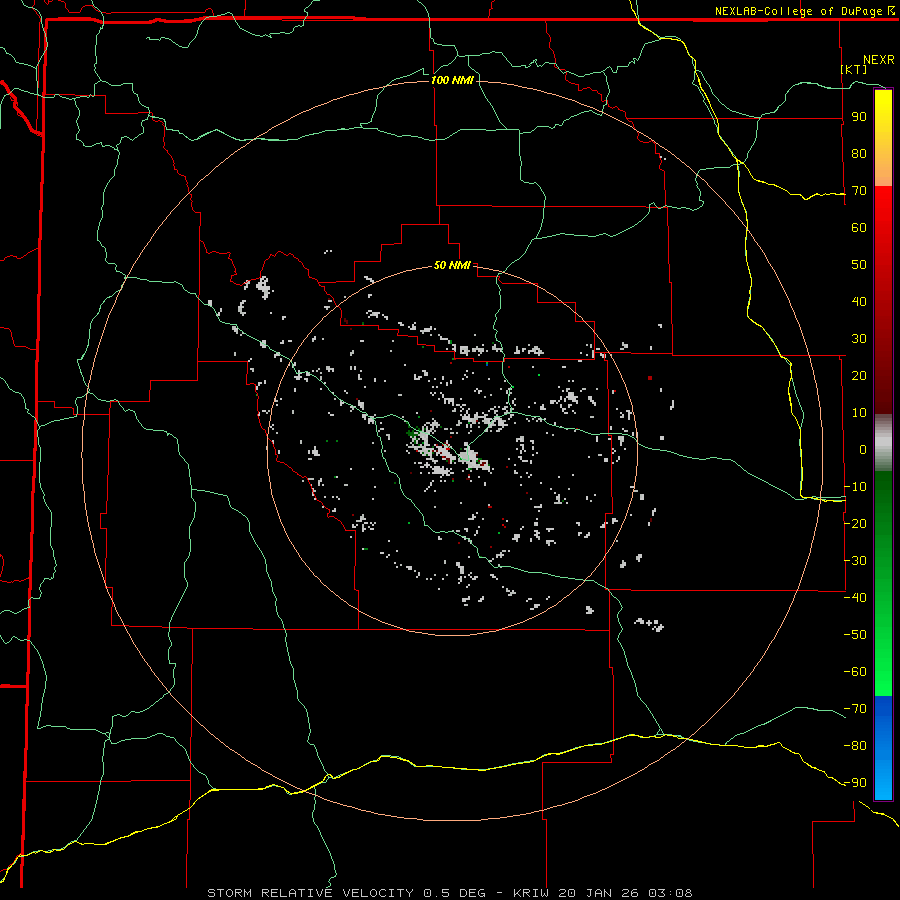Click the '30' value on the velocity scale
900x900 pixels.
click(859, 339)
